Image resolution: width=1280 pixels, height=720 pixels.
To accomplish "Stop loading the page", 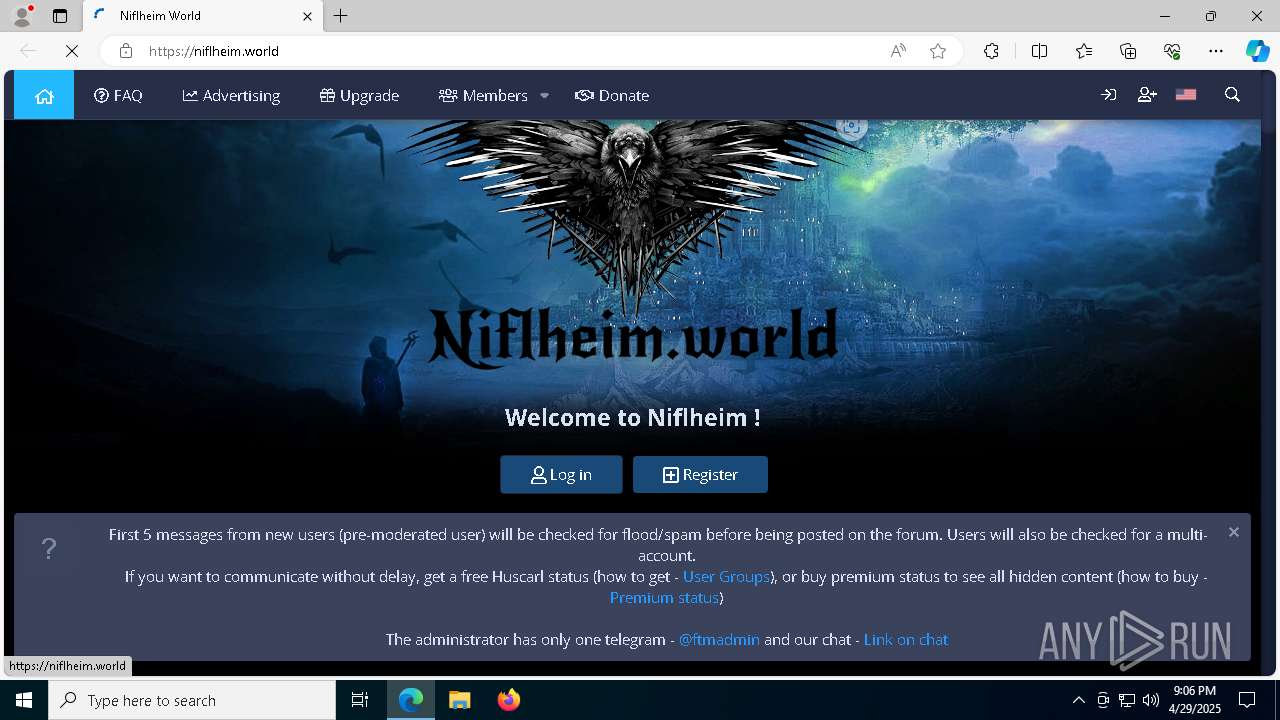I will (72, 51).
